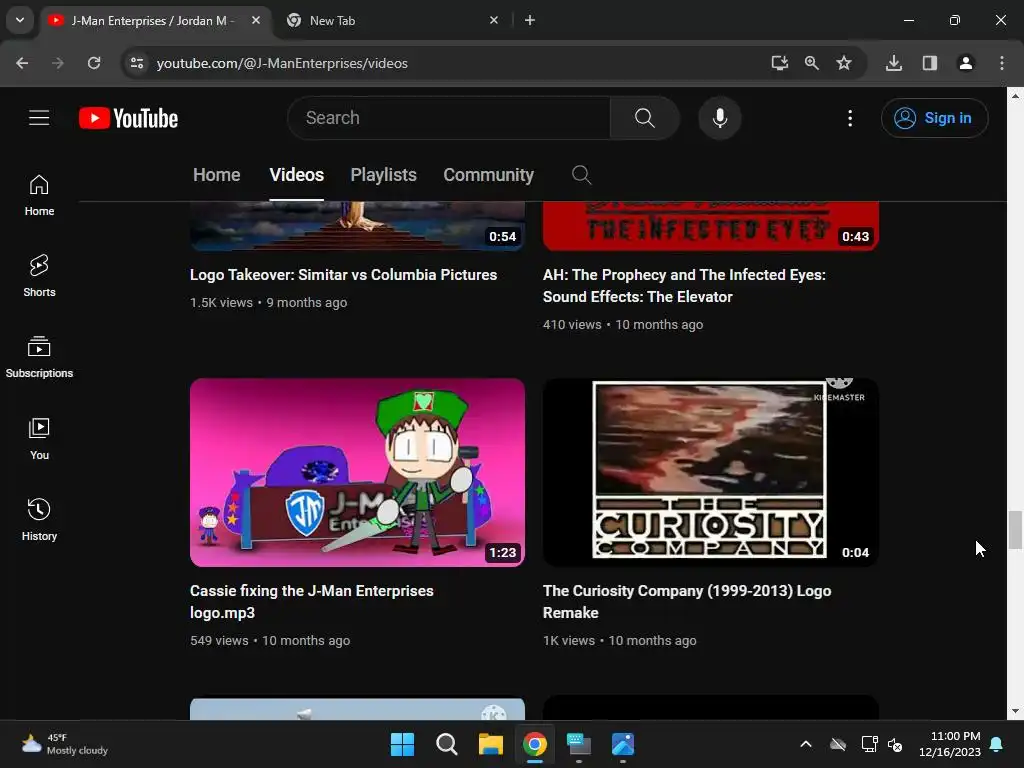
Task: Click the Curiosity Company video thumbnail
Action: pyautogui.click(x=711, y=473)
